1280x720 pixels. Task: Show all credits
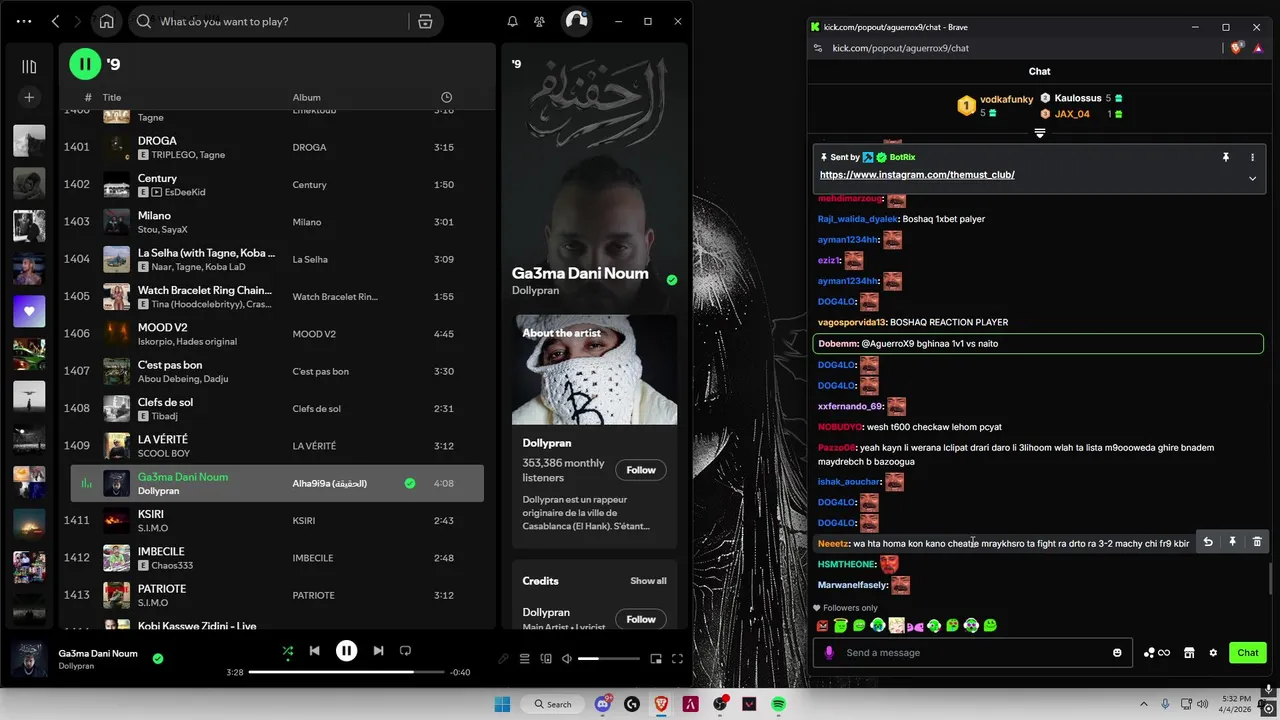coord(648,581)
